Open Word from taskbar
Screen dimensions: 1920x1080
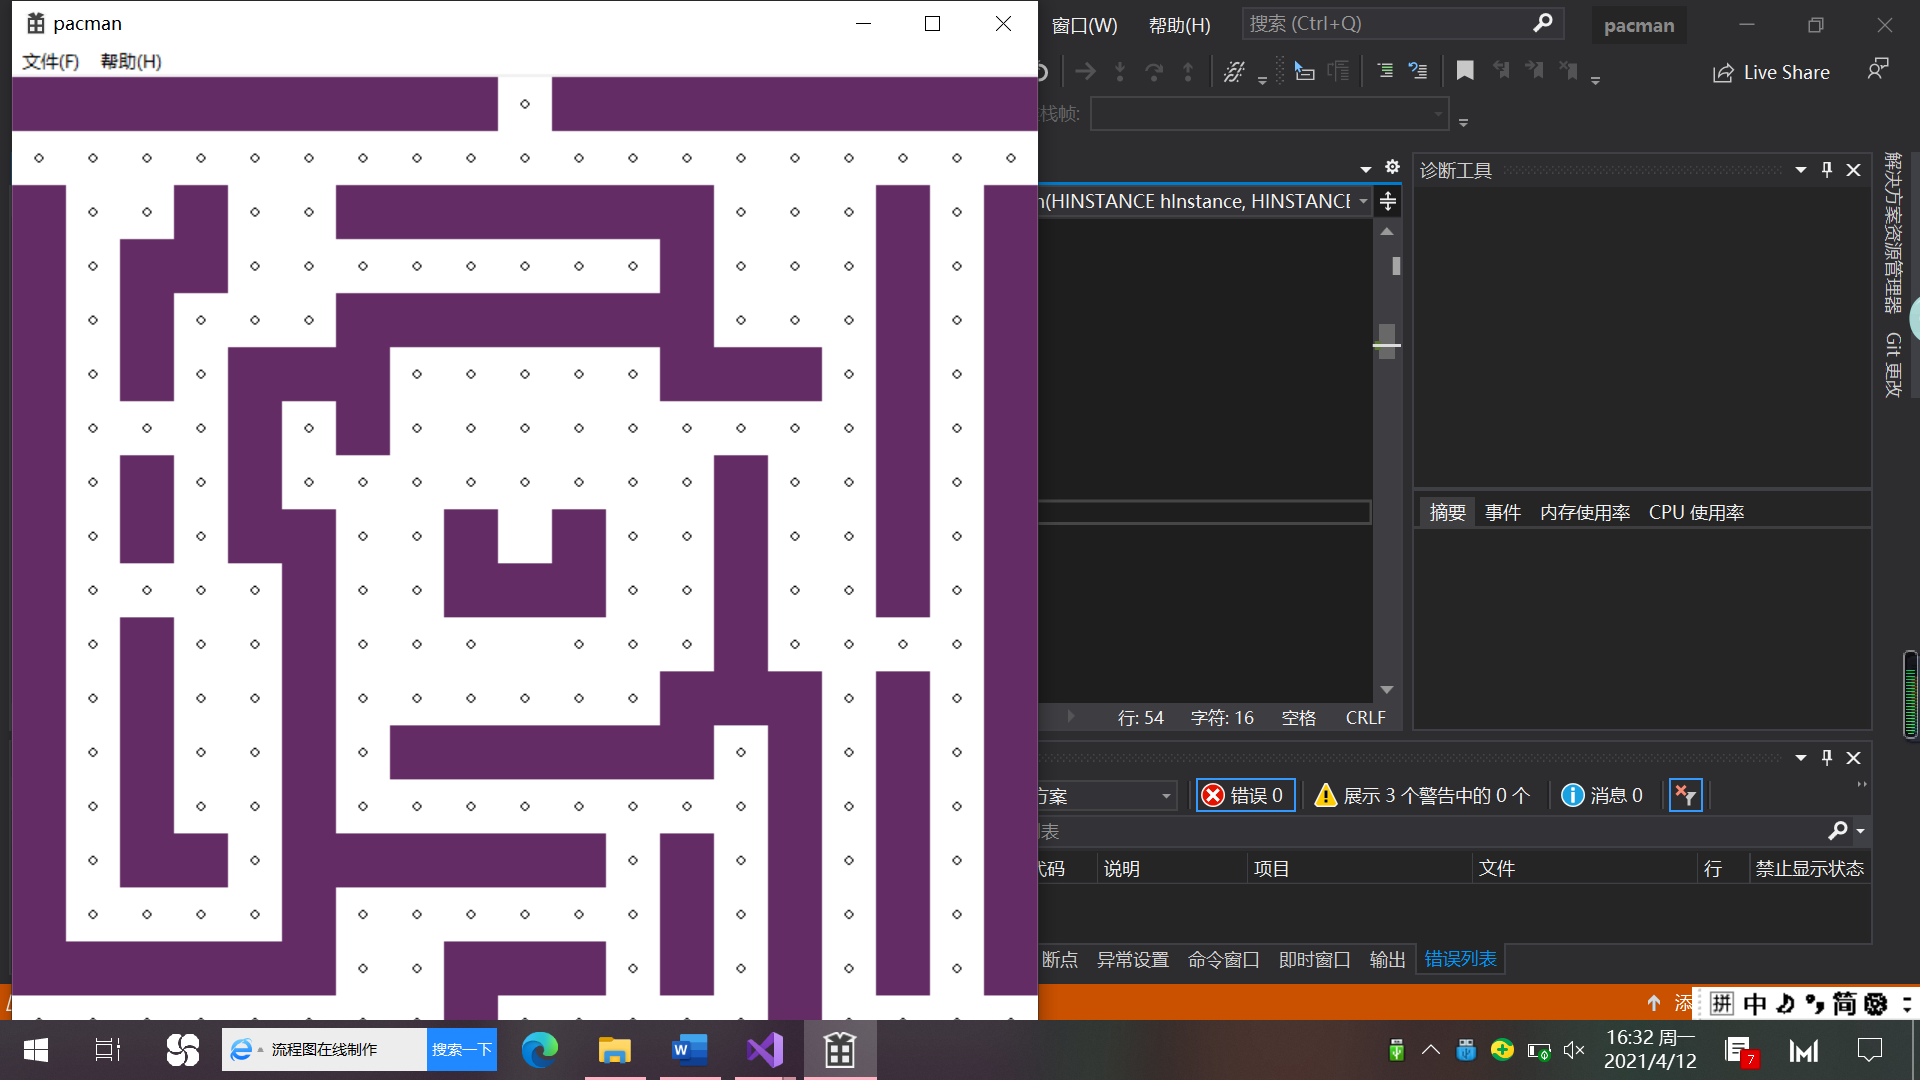click(x=689, y=1050)
